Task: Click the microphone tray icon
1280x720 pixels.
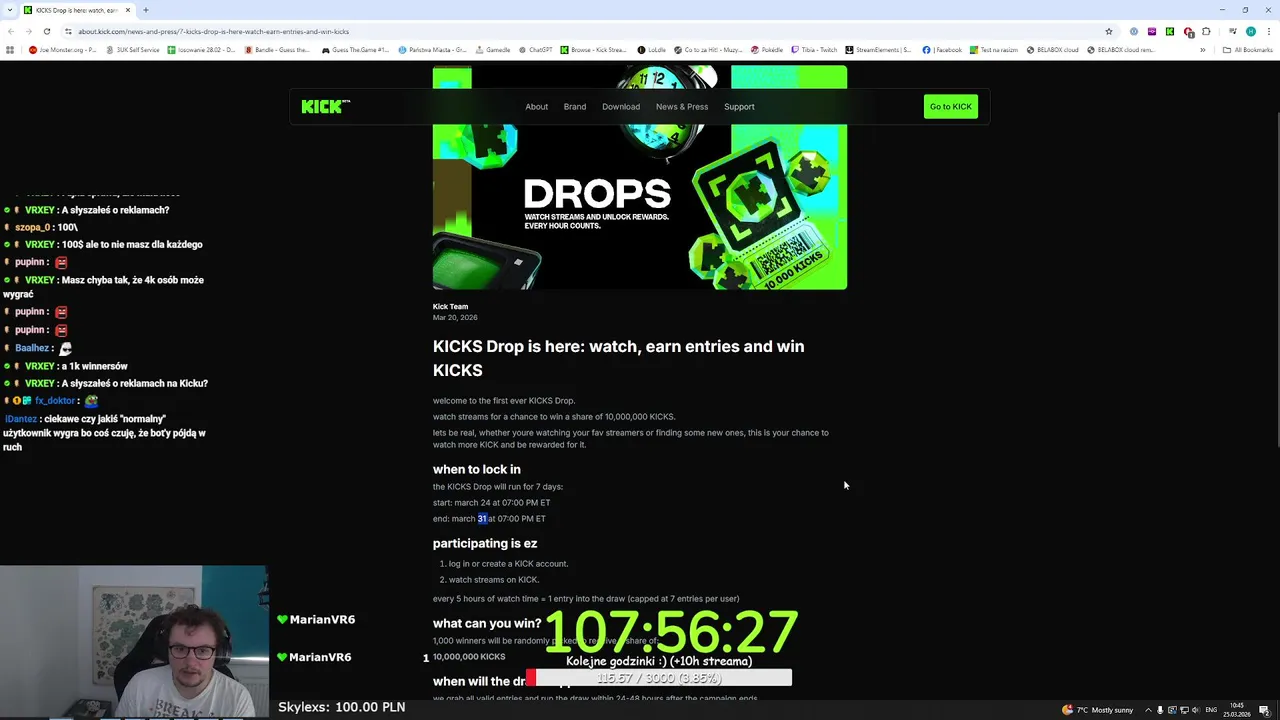Action: (x=1160, y=710)
